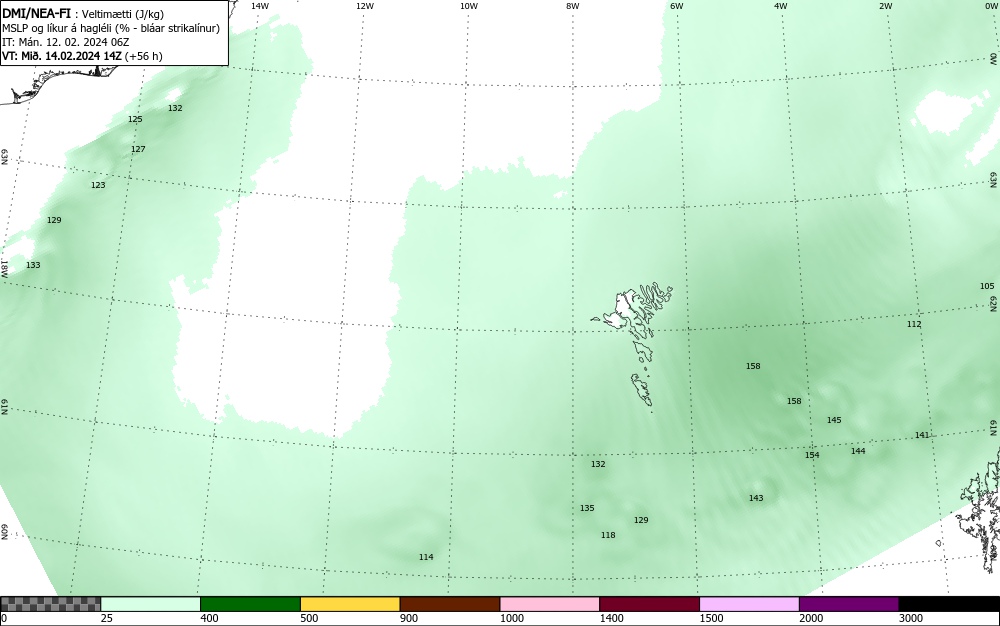Click the 18W label on the map edge
This screenshot has width=1000, height=626.
point(4,268)
